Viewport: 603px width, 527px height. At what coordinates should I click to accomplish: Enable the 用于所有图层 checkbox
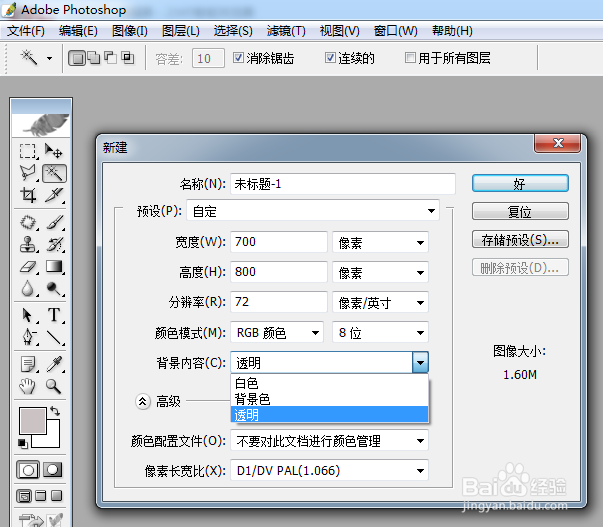[410, 58]
